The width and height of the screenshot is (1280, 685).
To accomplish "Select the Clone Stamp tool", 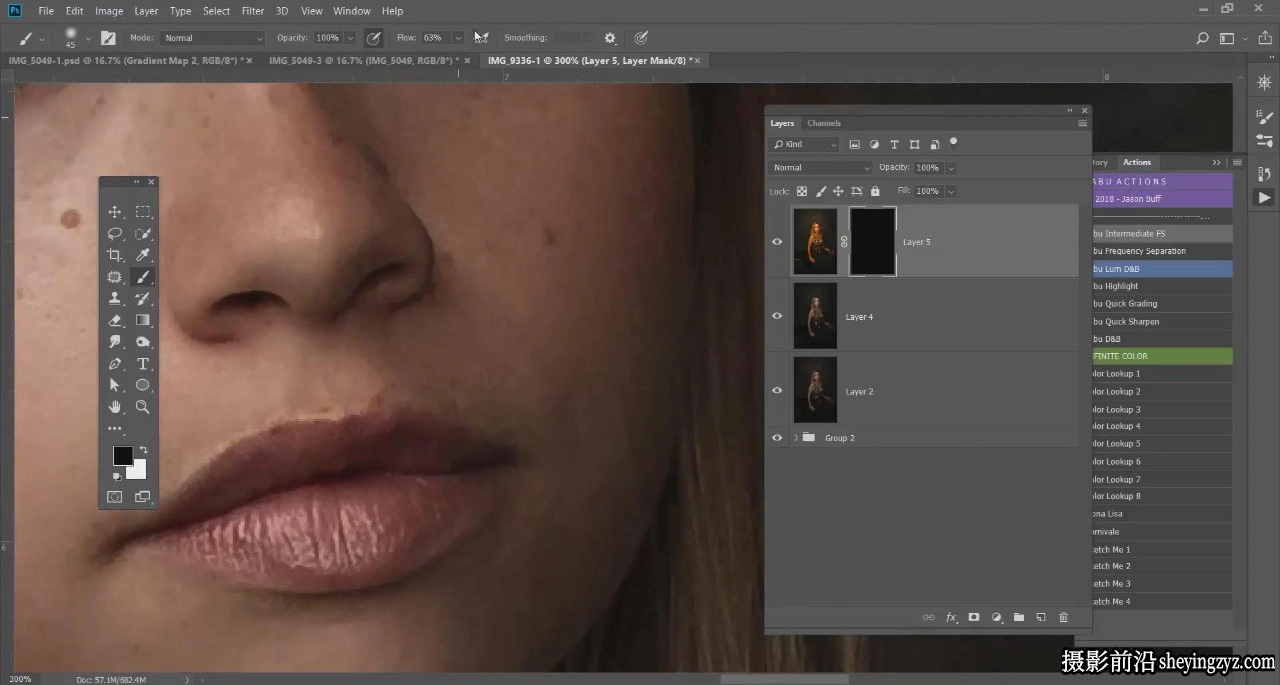I will coord(115,299).
